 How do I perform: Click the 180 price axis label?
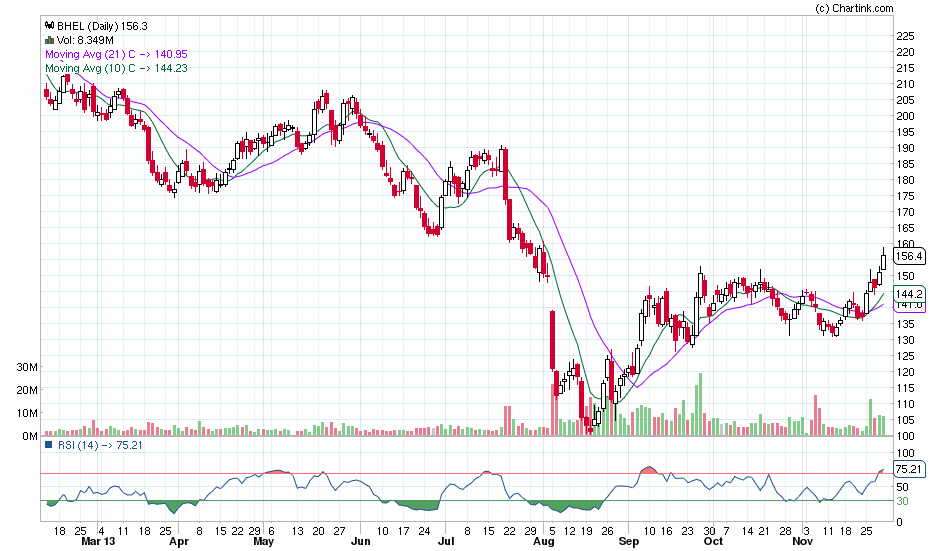pos(905,180)
